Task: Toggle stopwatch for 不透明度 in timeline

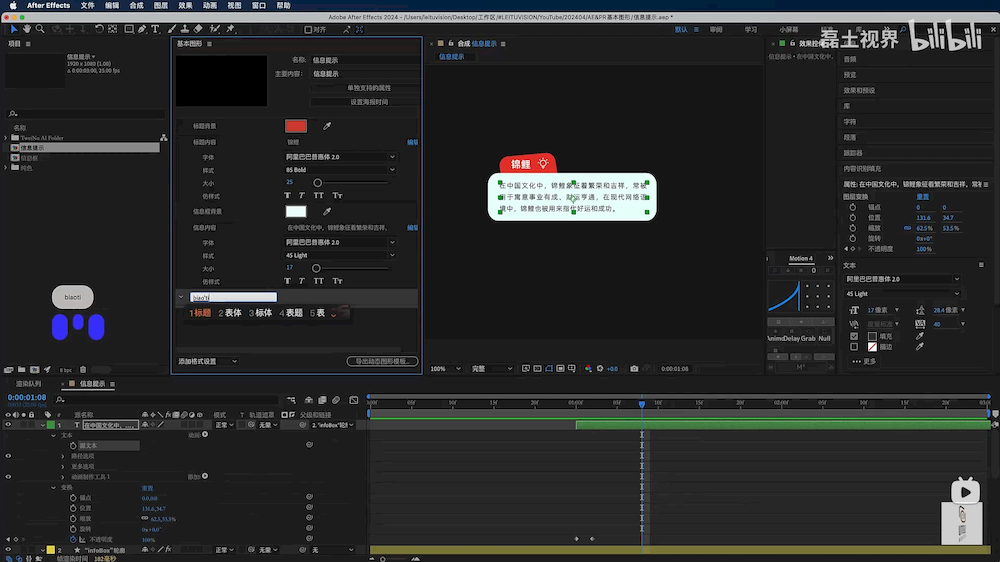Action: tap(73, 540)
